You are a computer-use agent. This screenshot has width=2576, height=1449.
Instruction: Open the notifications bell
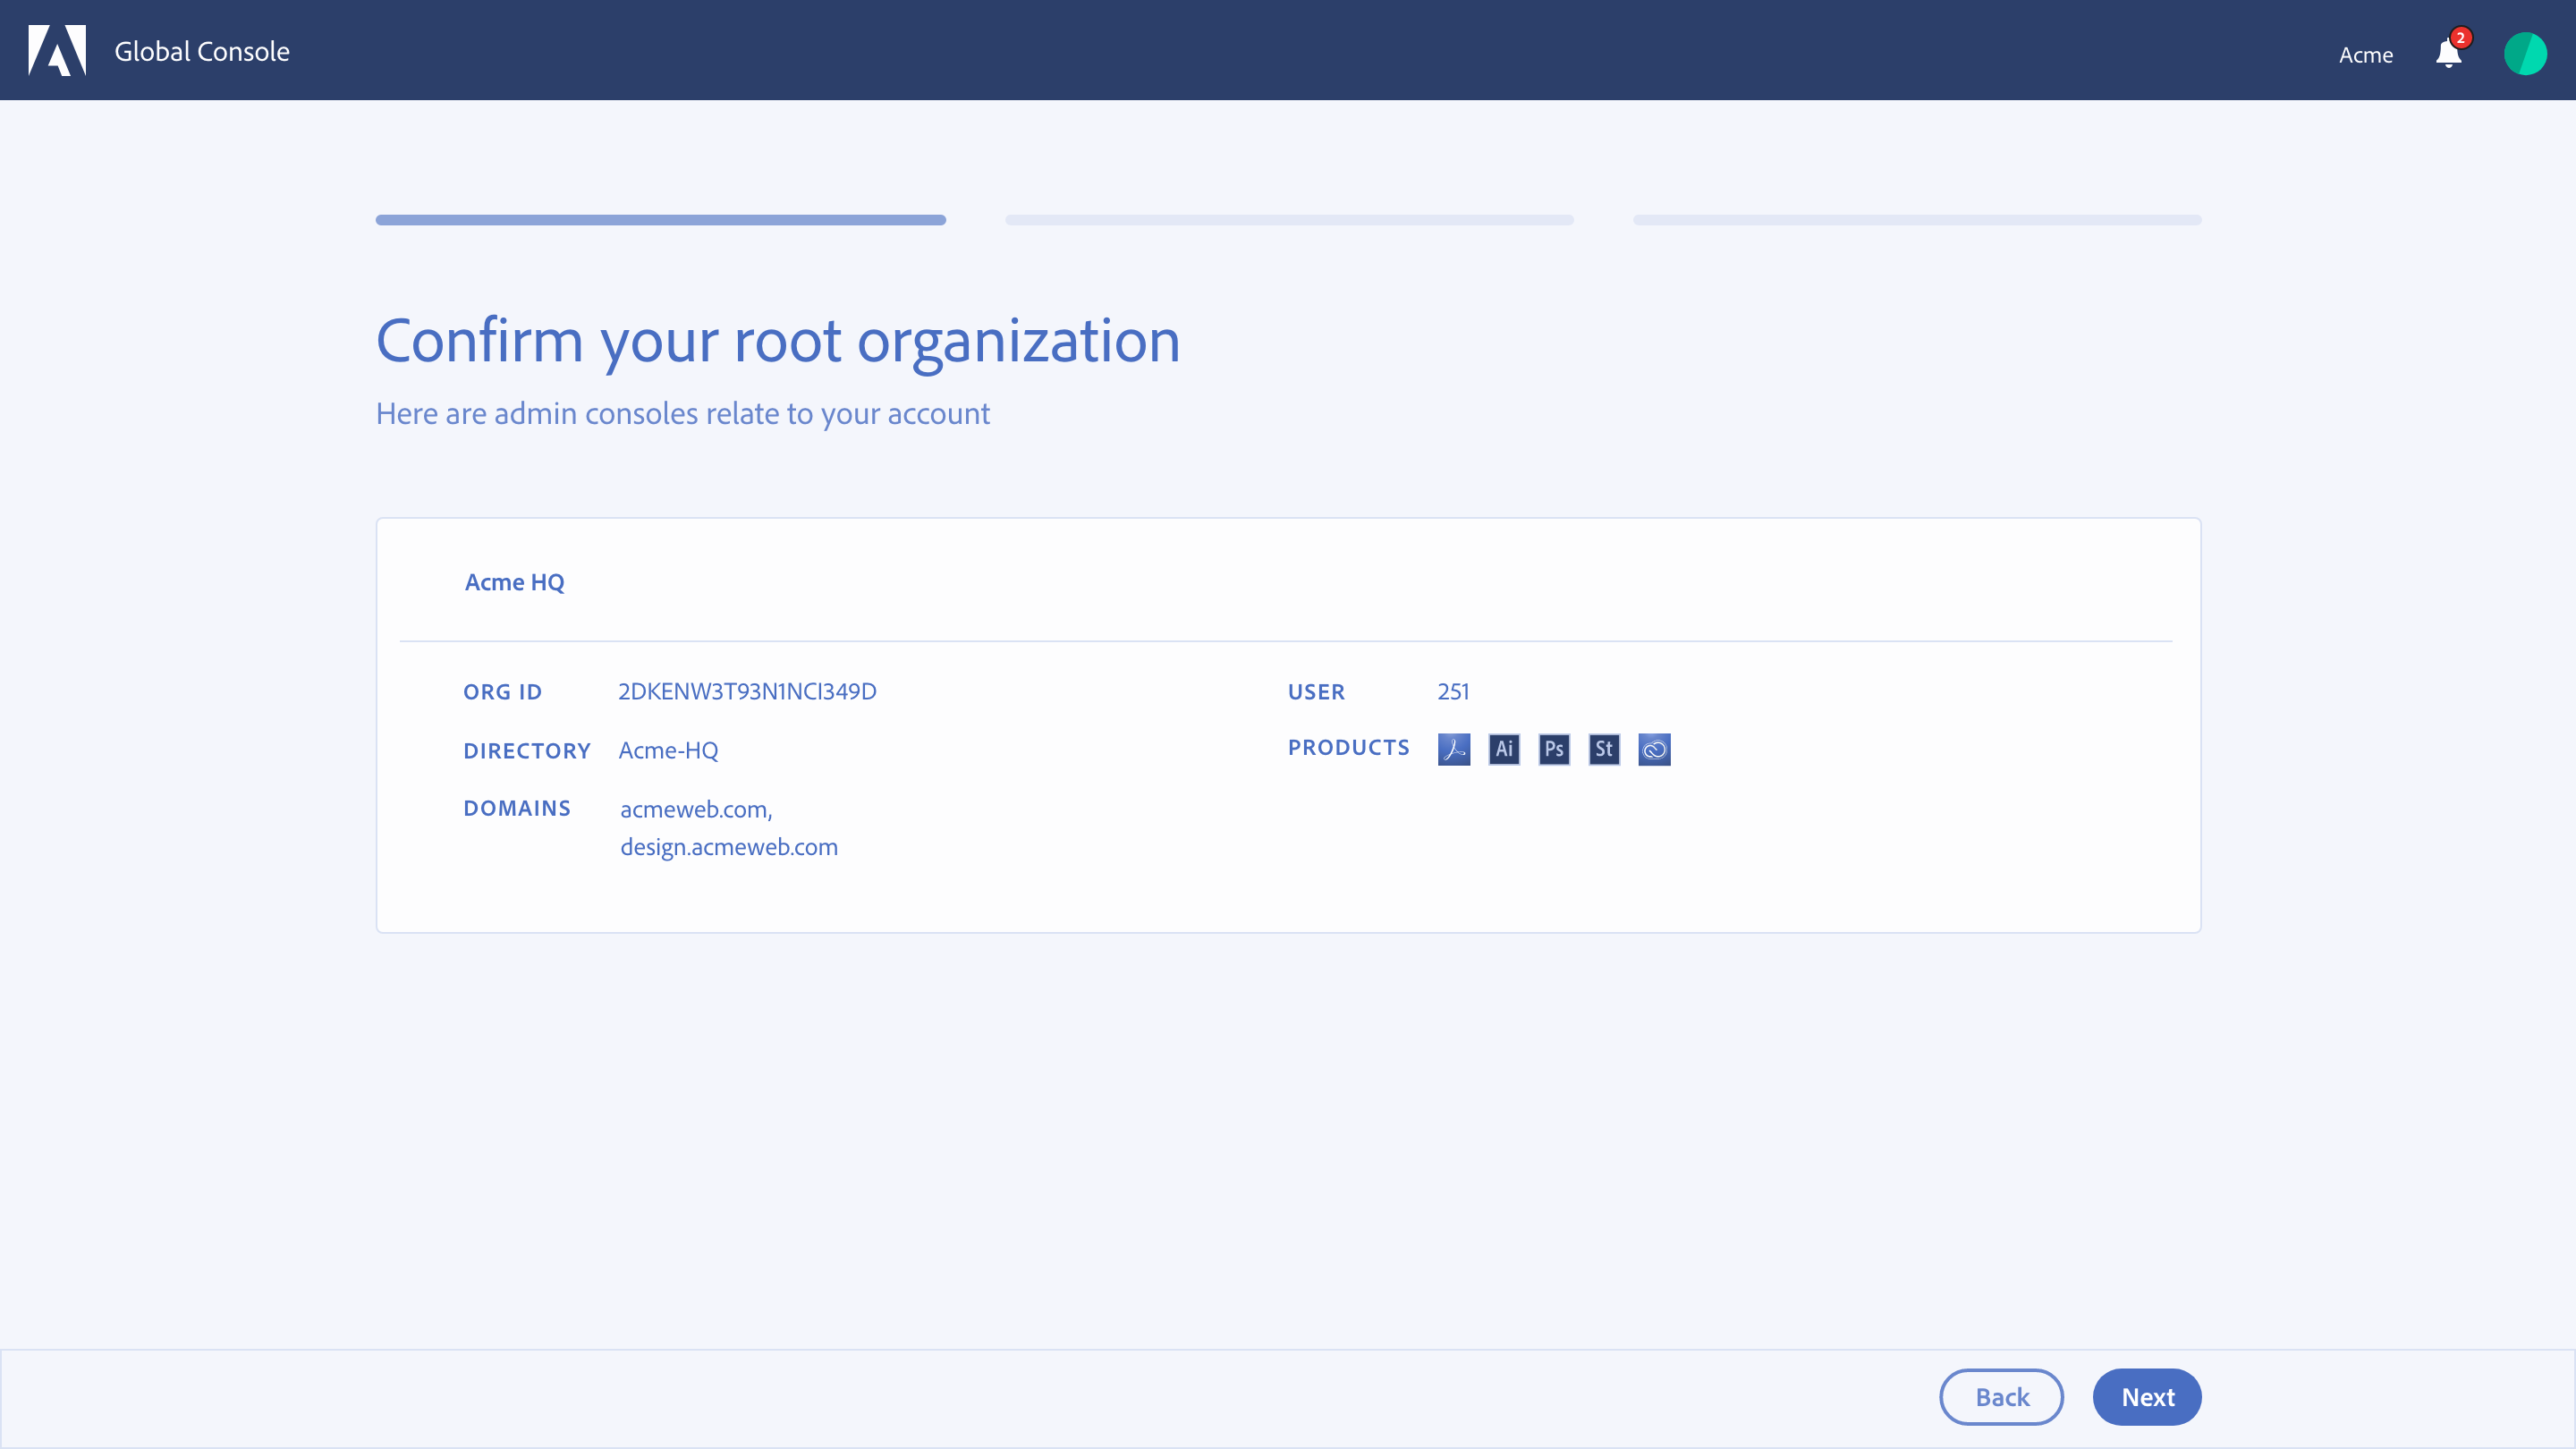tap(2449, 52)
